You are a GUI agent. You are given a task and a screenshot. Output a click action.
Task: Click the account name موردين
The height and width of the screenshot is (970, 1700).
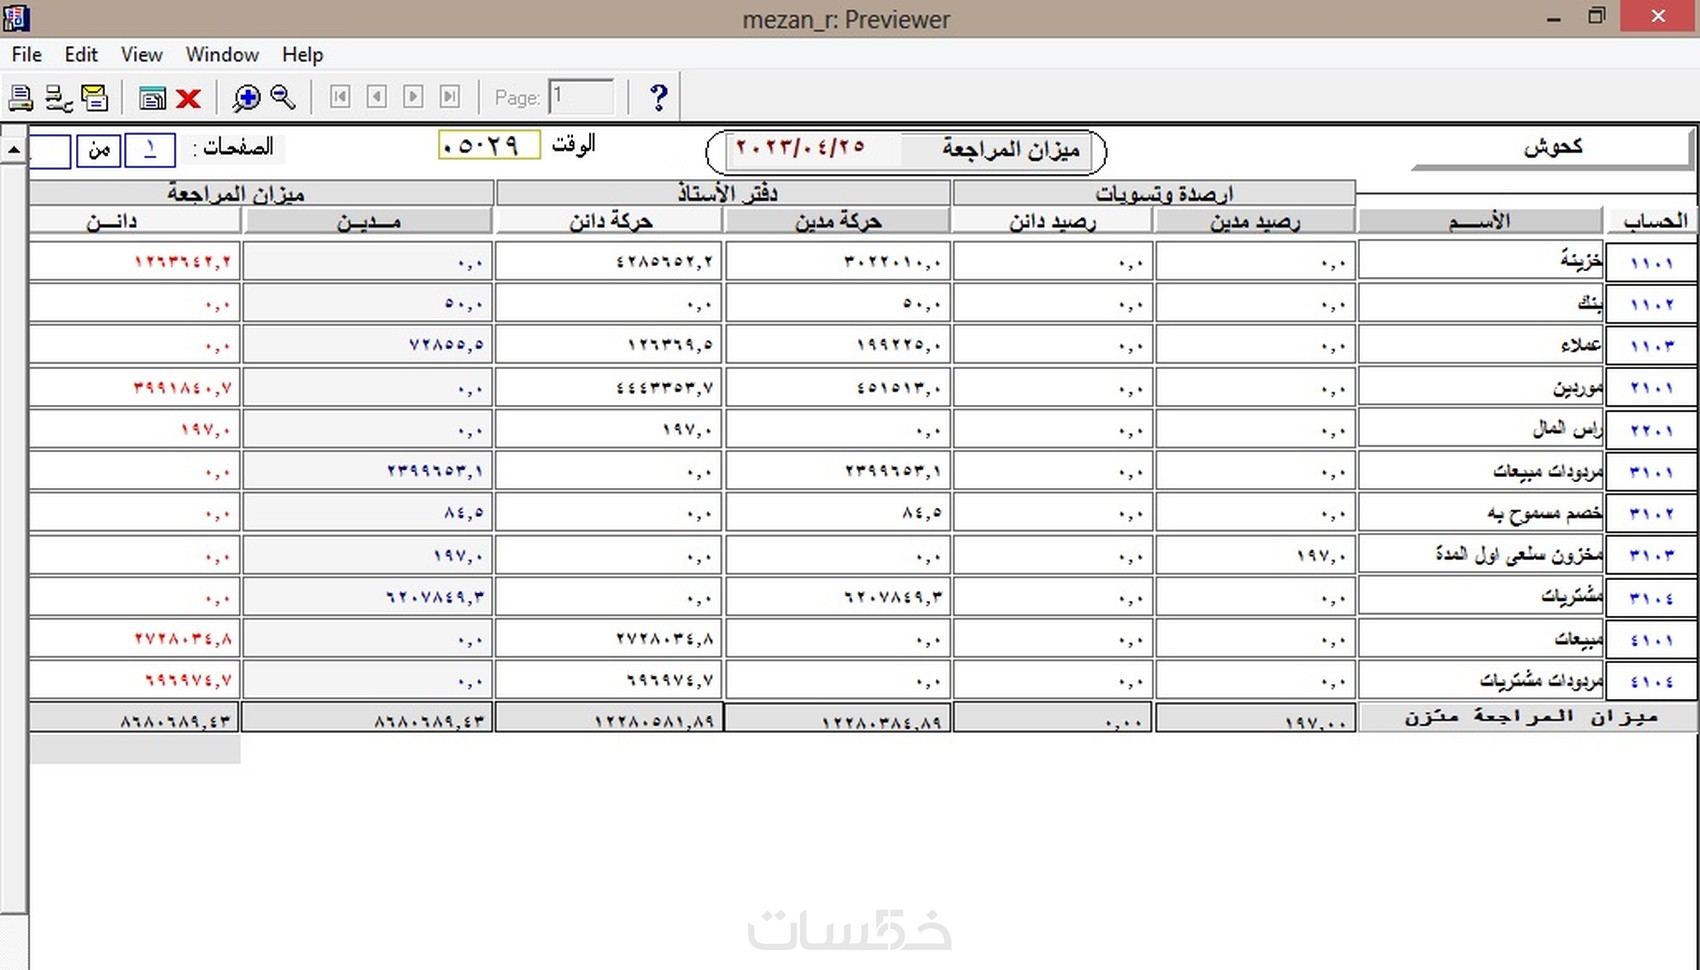(1577, 387)
